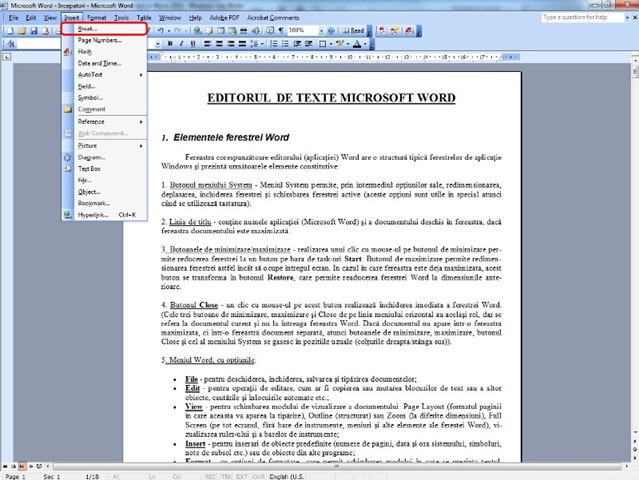This screenshot has height=480, width=639.
Task: Click the Increase Indent icon
Action: click(308, 44)
